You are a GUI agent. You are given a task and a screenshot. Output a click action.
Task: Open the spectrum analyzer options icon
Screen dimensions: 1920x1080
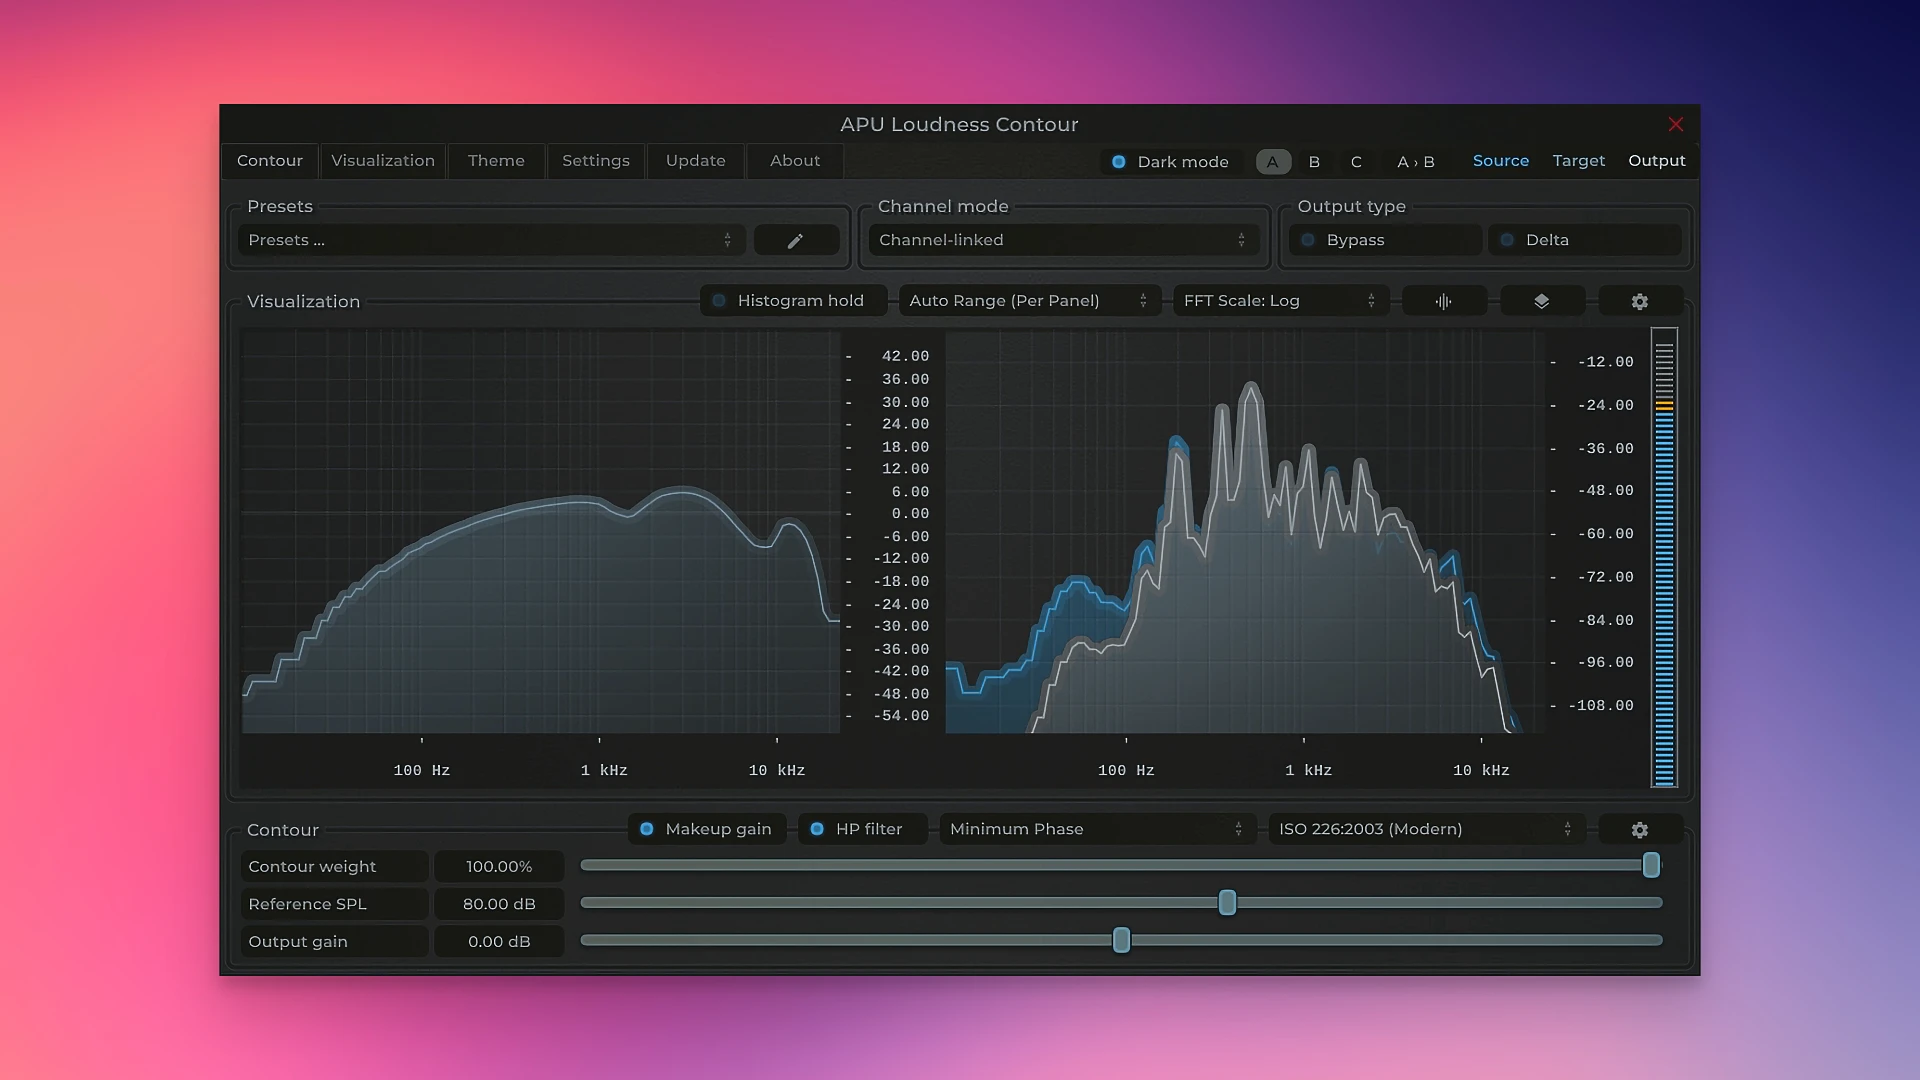tap(1445, 300)
